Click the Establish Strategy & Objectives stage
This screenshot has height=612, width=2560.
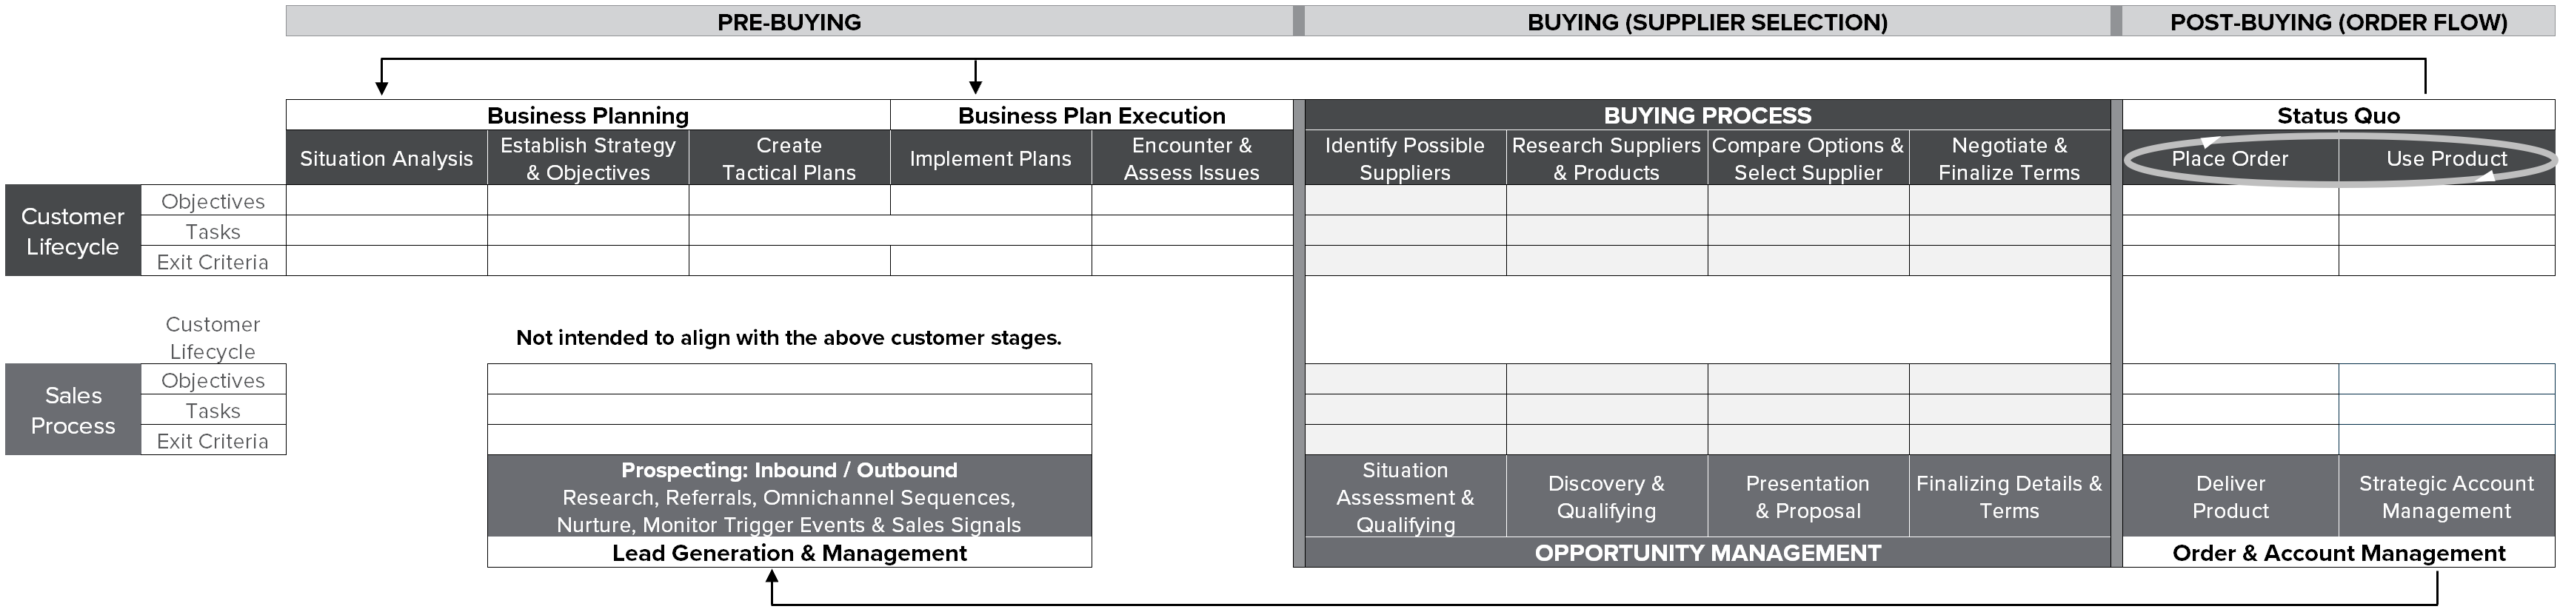click(588, 158)
